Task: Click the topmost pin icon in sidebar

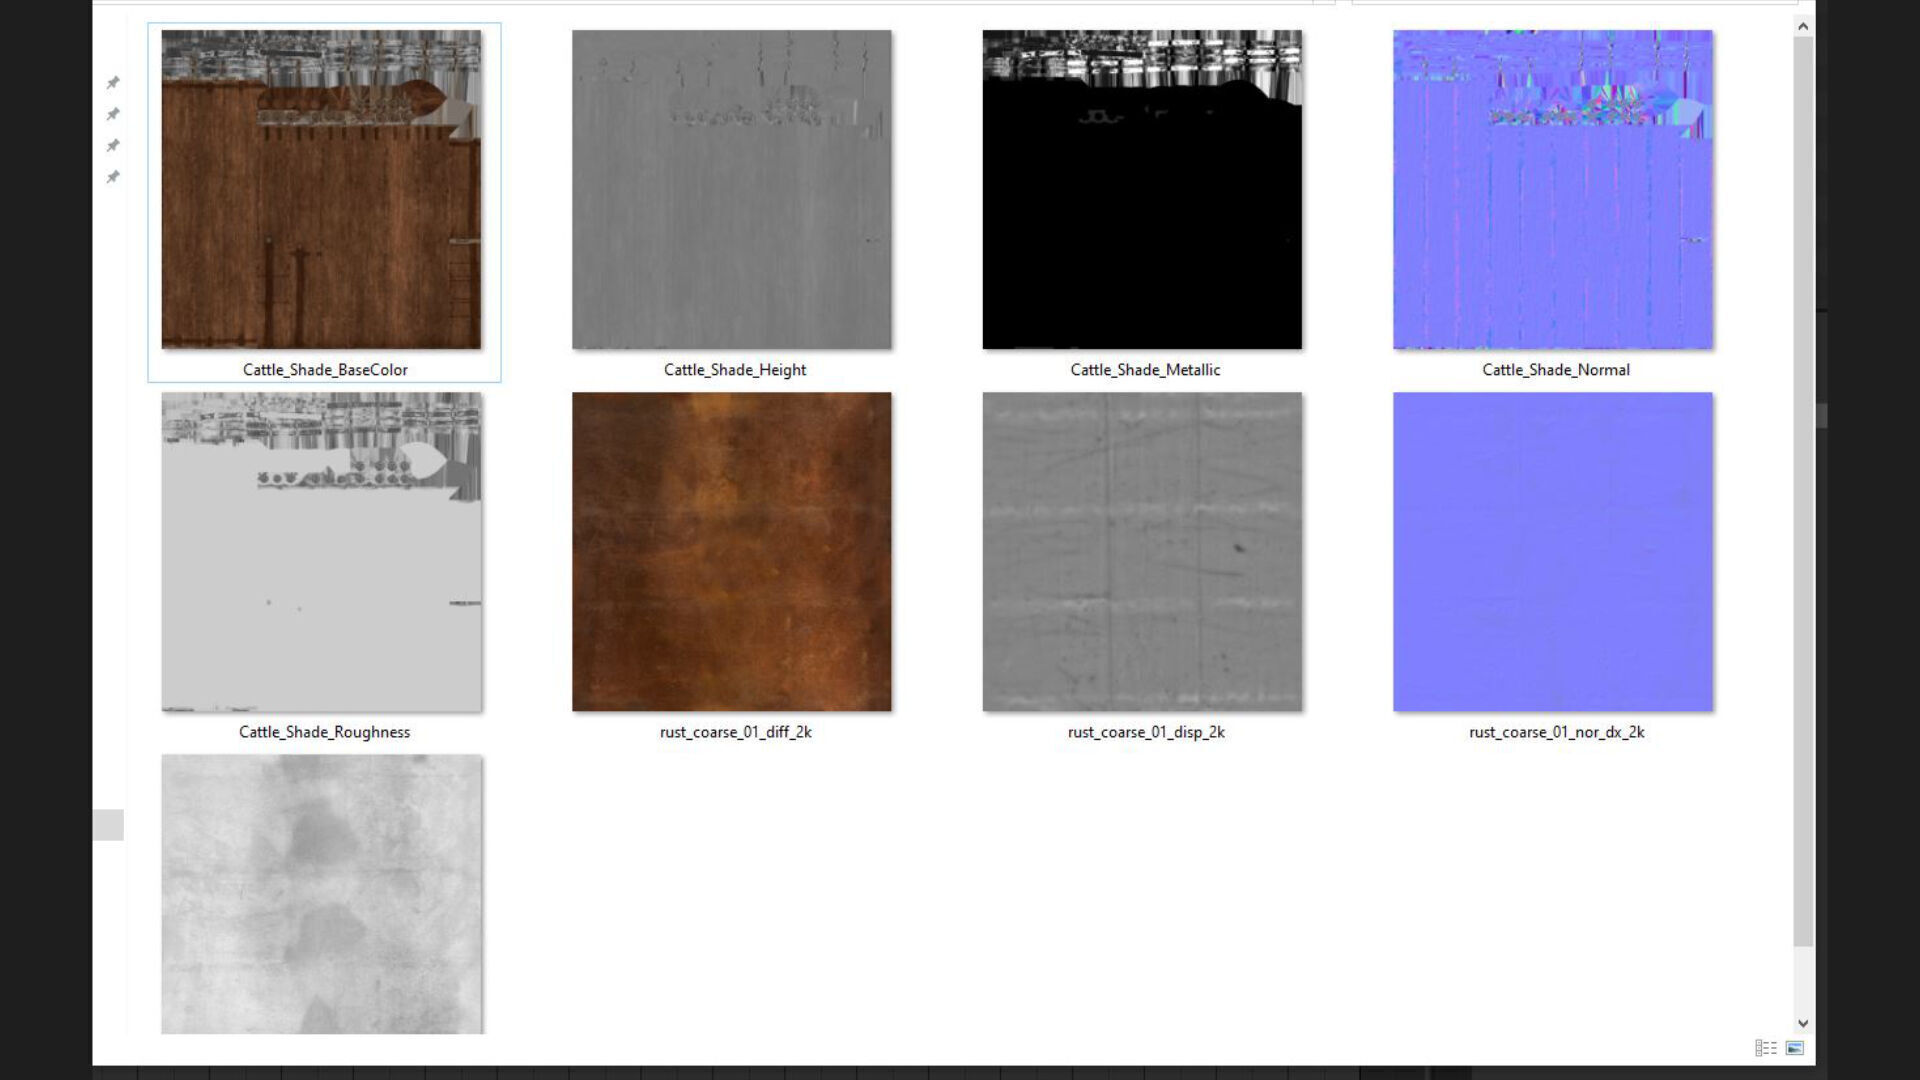Action: click(113, 82)
